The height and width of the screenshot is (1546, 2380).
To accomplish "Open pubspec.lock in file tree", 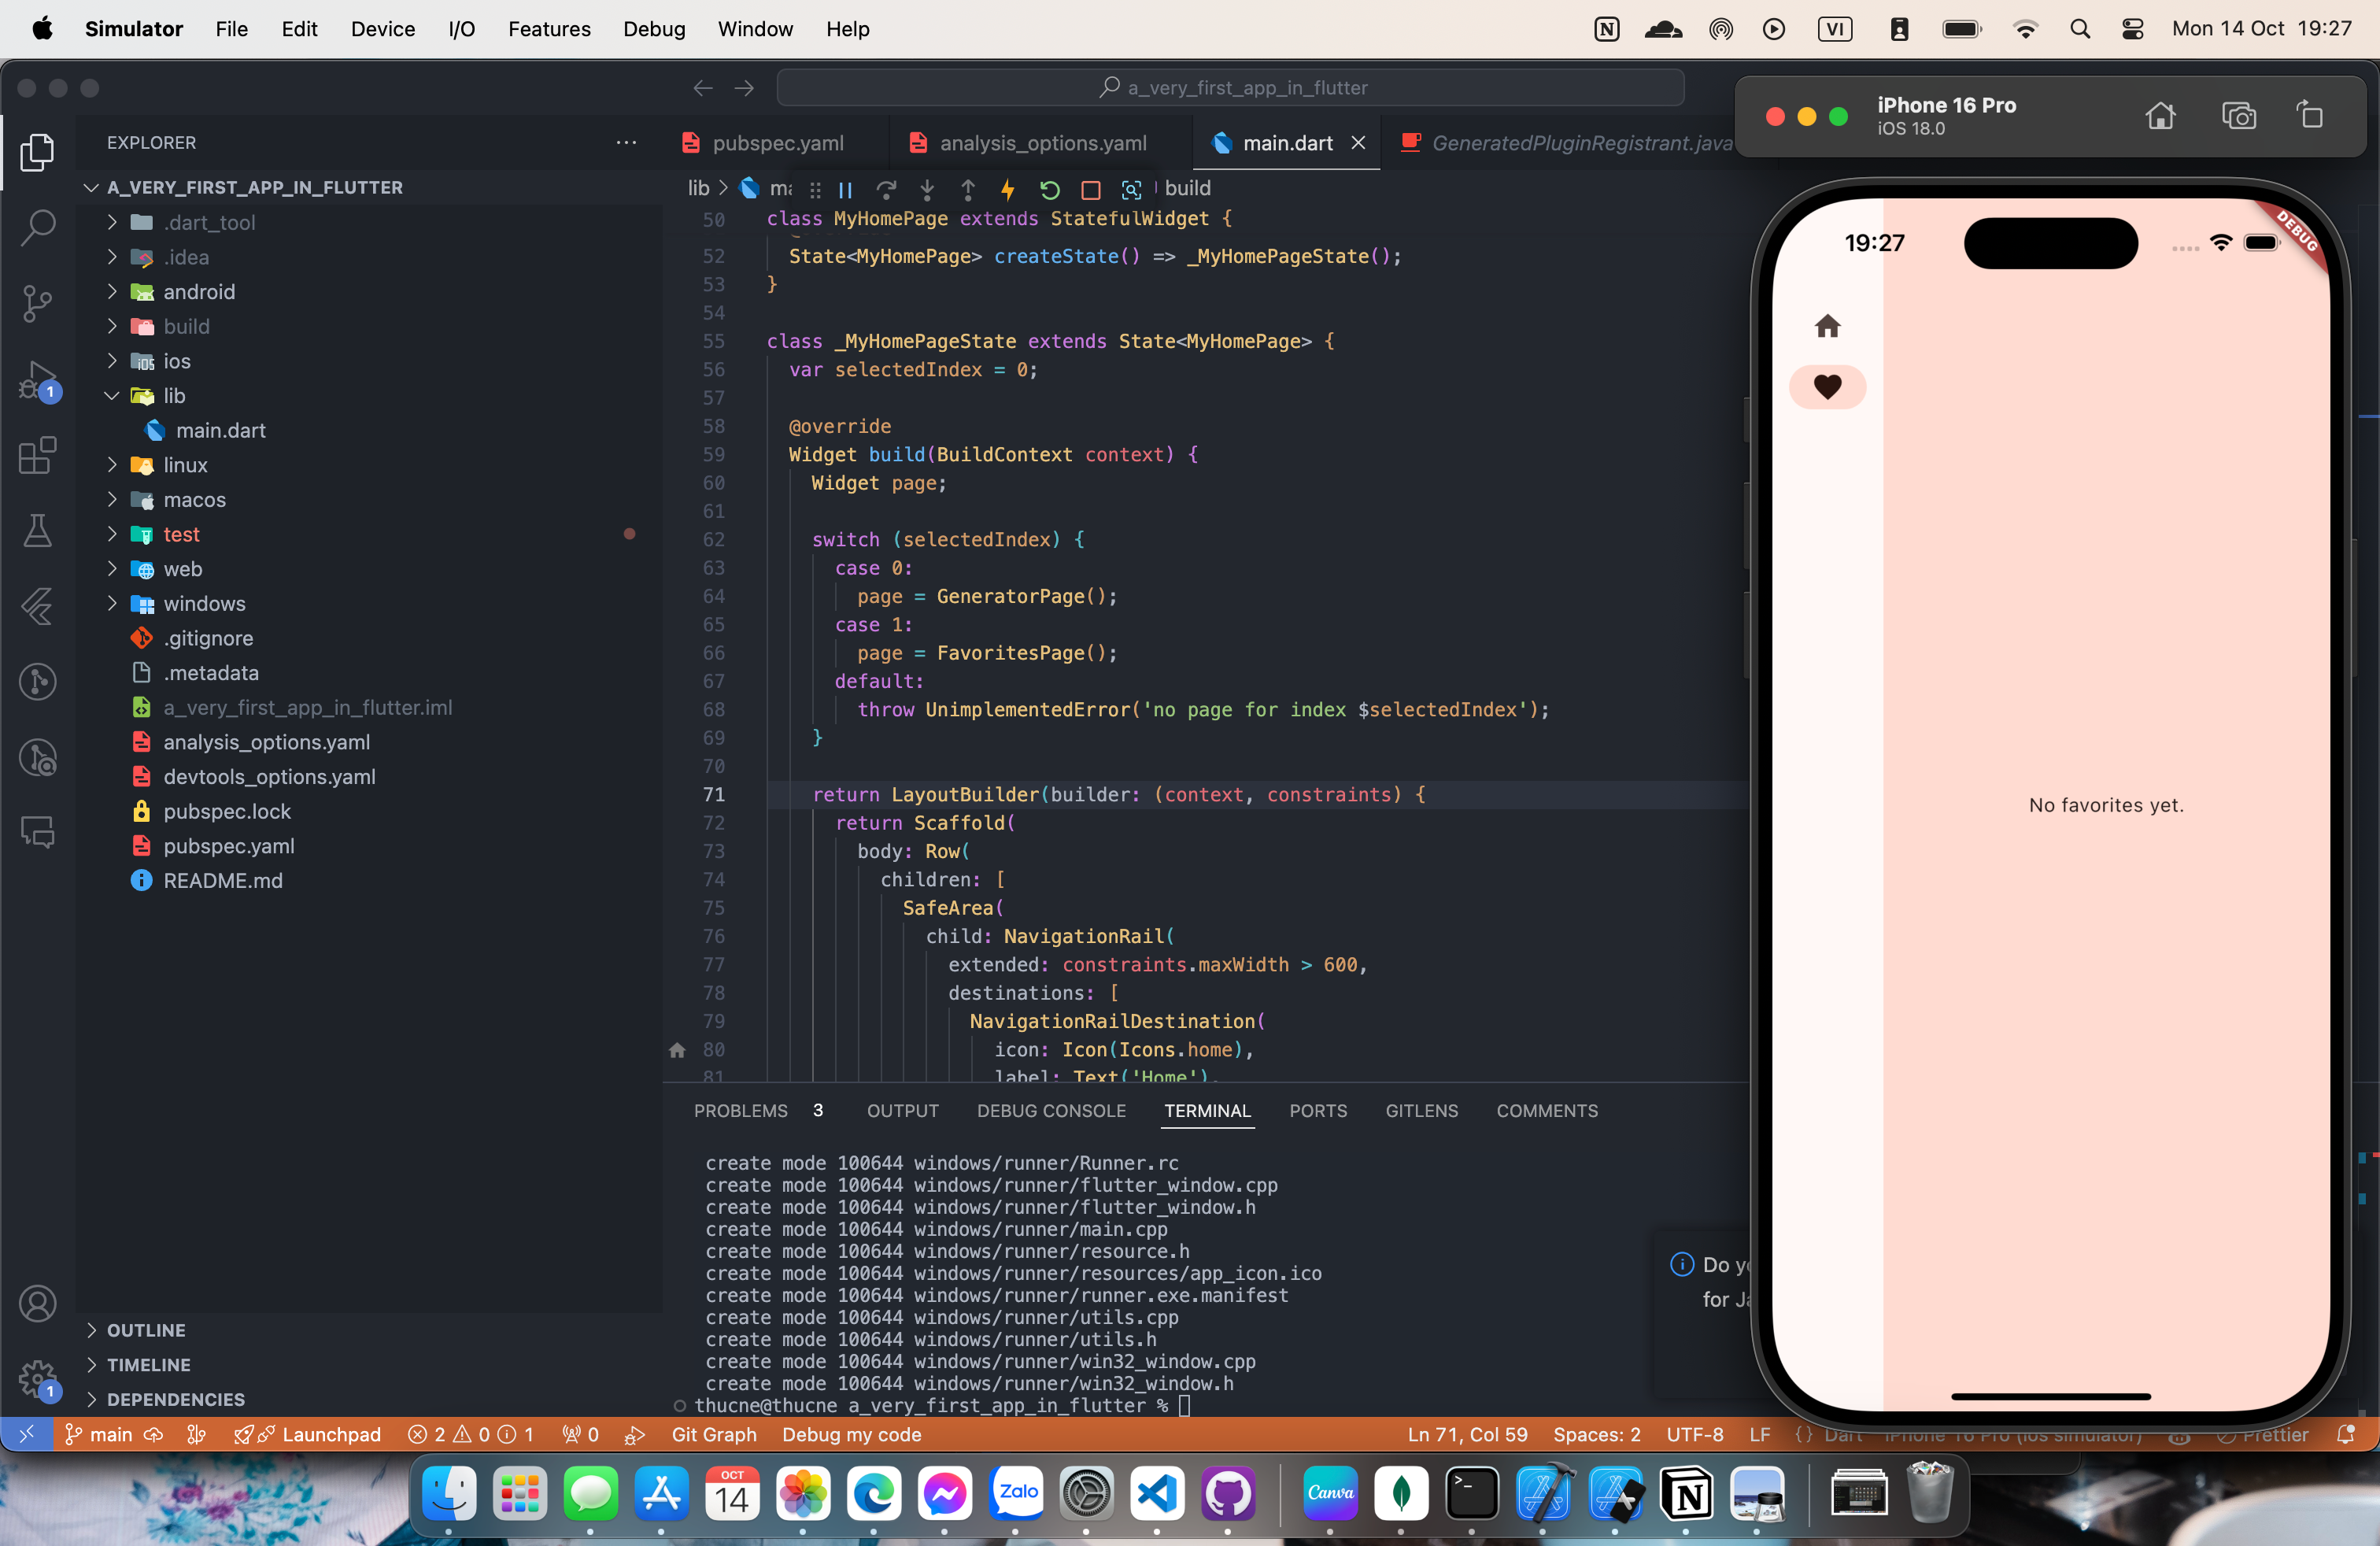I will click(227, 811).
